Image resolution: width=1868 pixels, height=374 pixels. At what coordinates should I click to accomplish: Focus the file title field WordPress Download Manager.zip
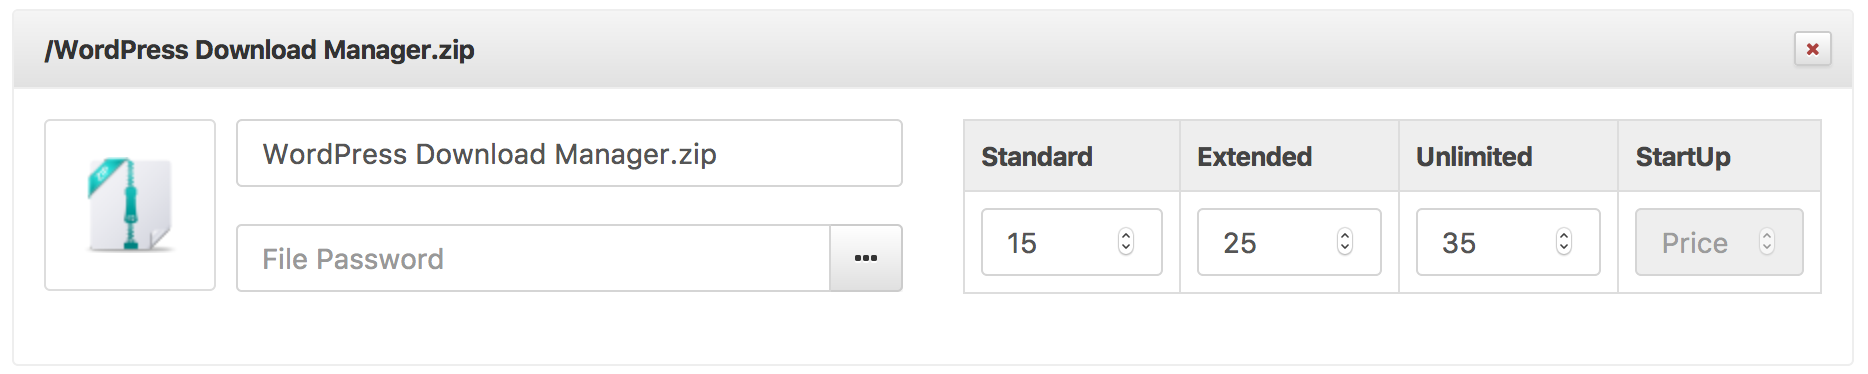click(x=569, y=153)
